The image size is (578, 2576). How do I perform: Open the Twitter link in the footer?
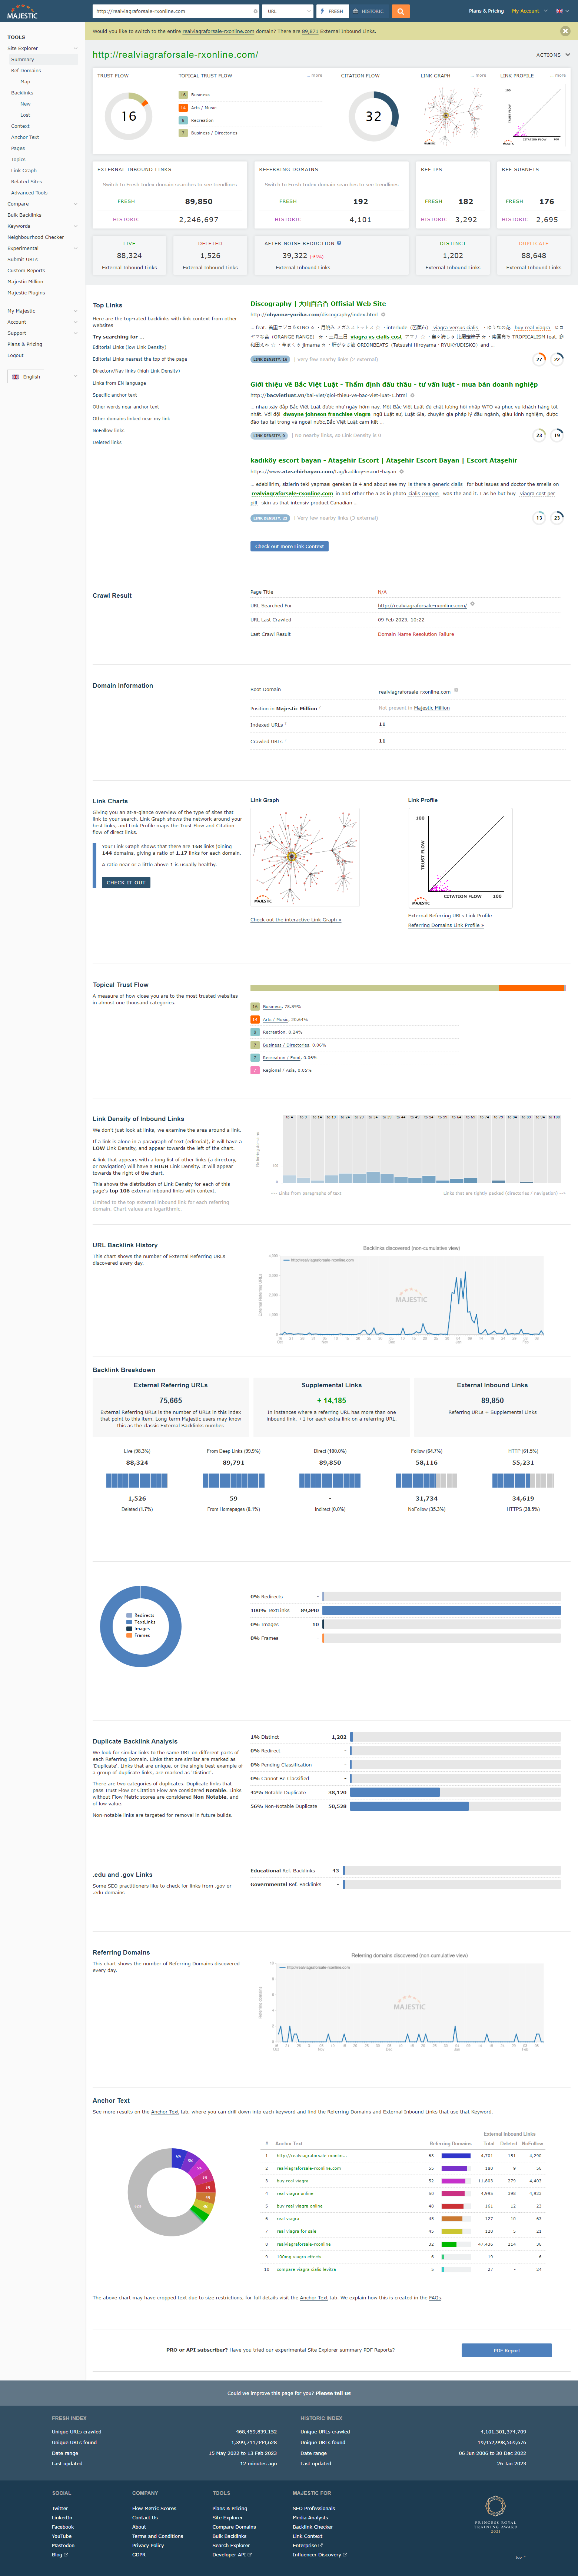60,2508
